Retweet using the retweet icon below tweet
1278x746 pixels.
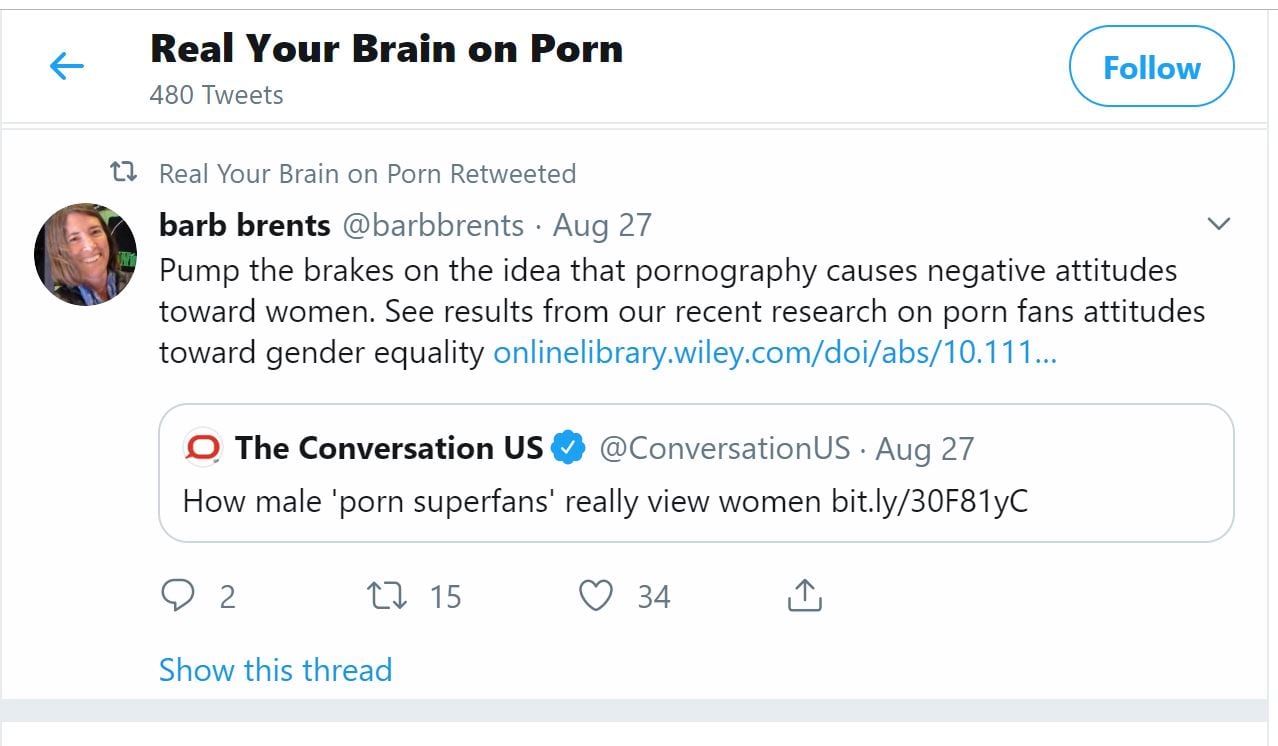point(387,596)
